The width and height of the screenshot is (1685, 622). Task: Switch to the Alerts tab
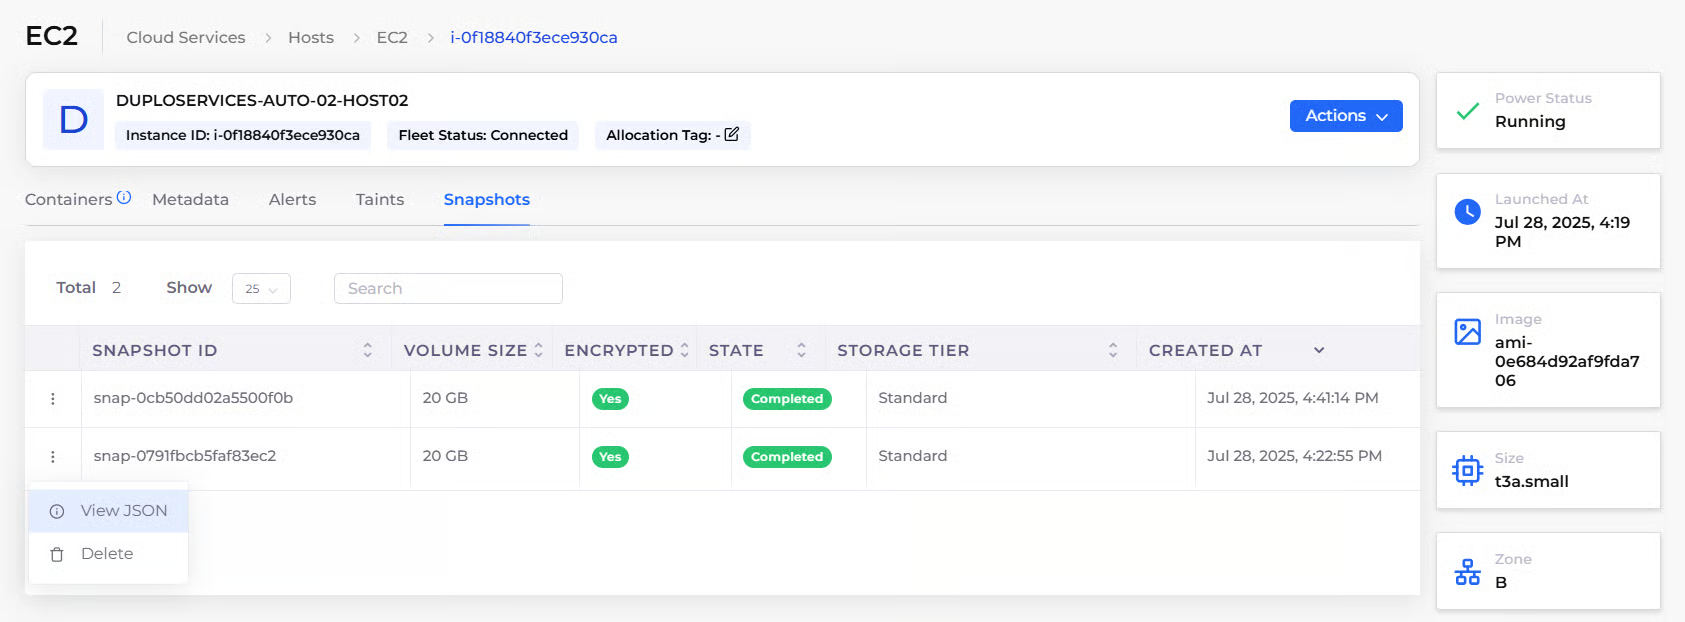click(x=292, y=200)
